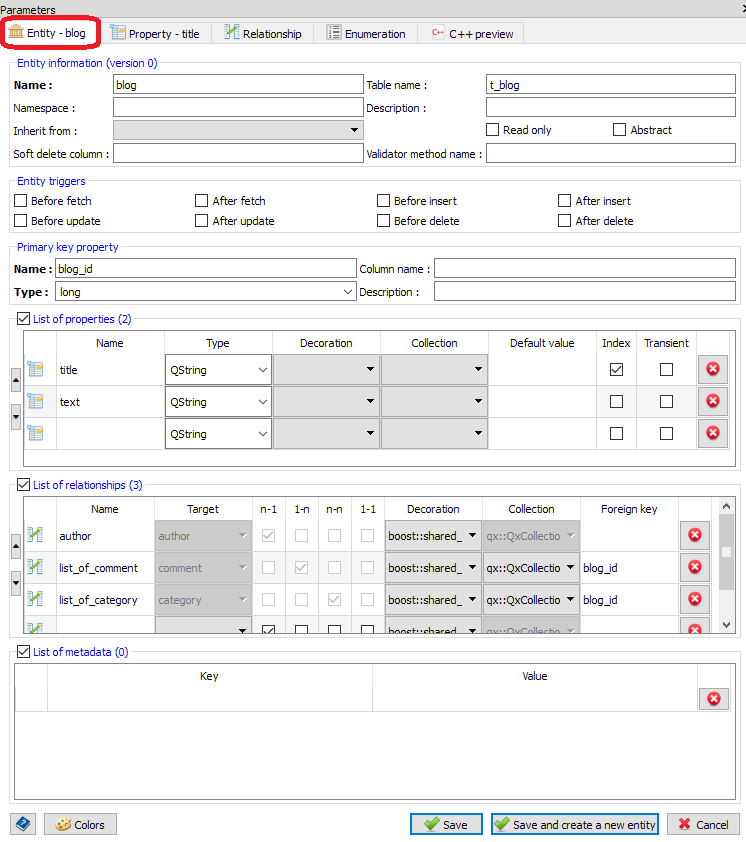Open the Colors picker button
Screen dimensions: 746x842
tap(80, 824)
